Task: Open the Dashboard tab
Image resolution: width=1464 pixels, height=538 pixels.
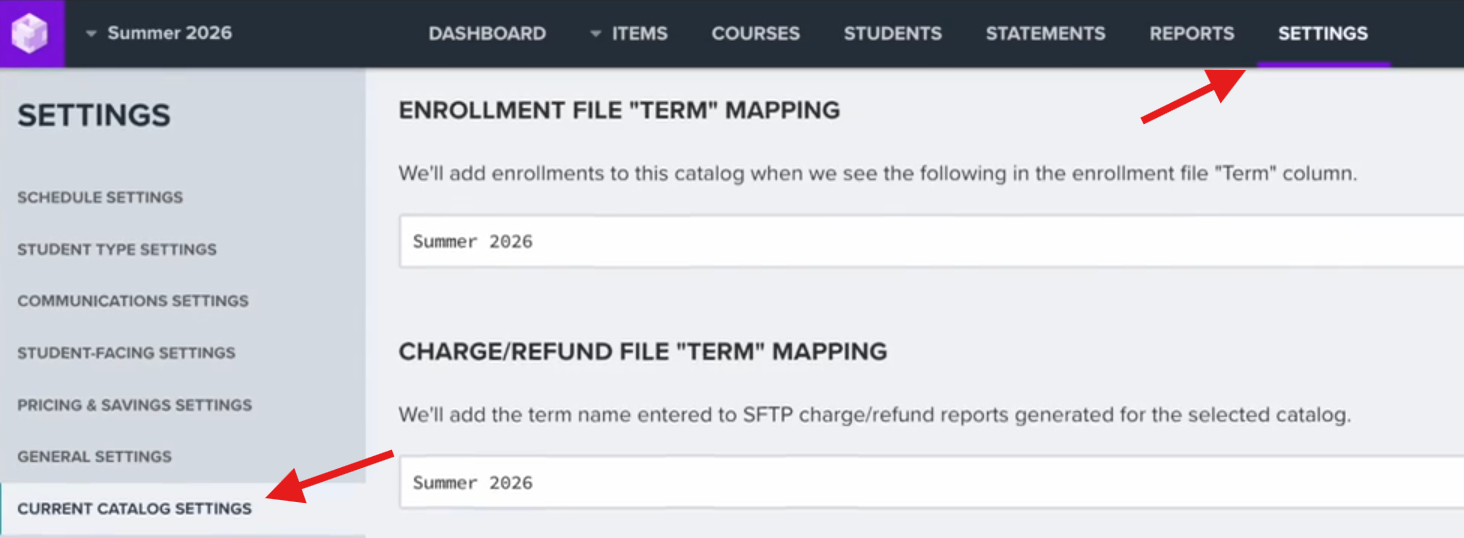Action: click(x=487, y=34)
